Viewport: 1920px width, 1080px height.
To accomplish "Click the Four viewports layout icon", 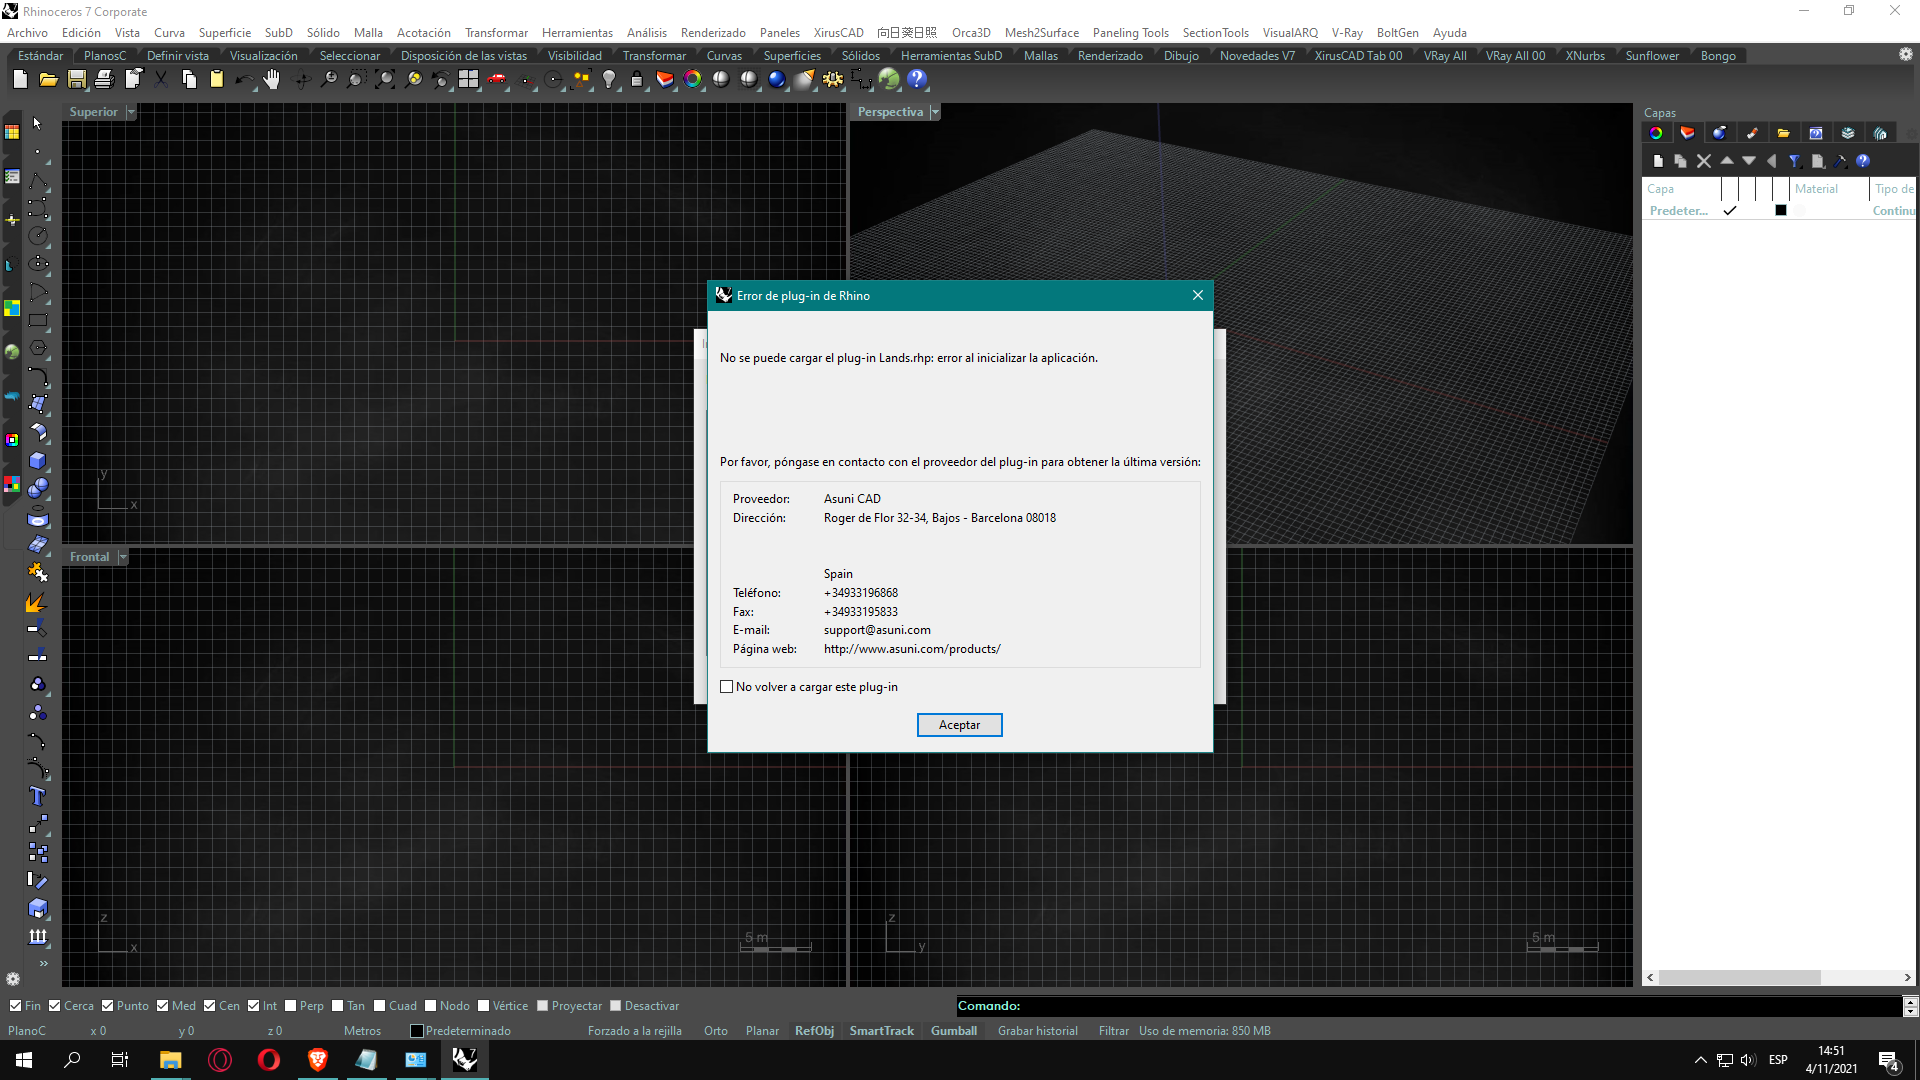I will [x=468, y=79].
